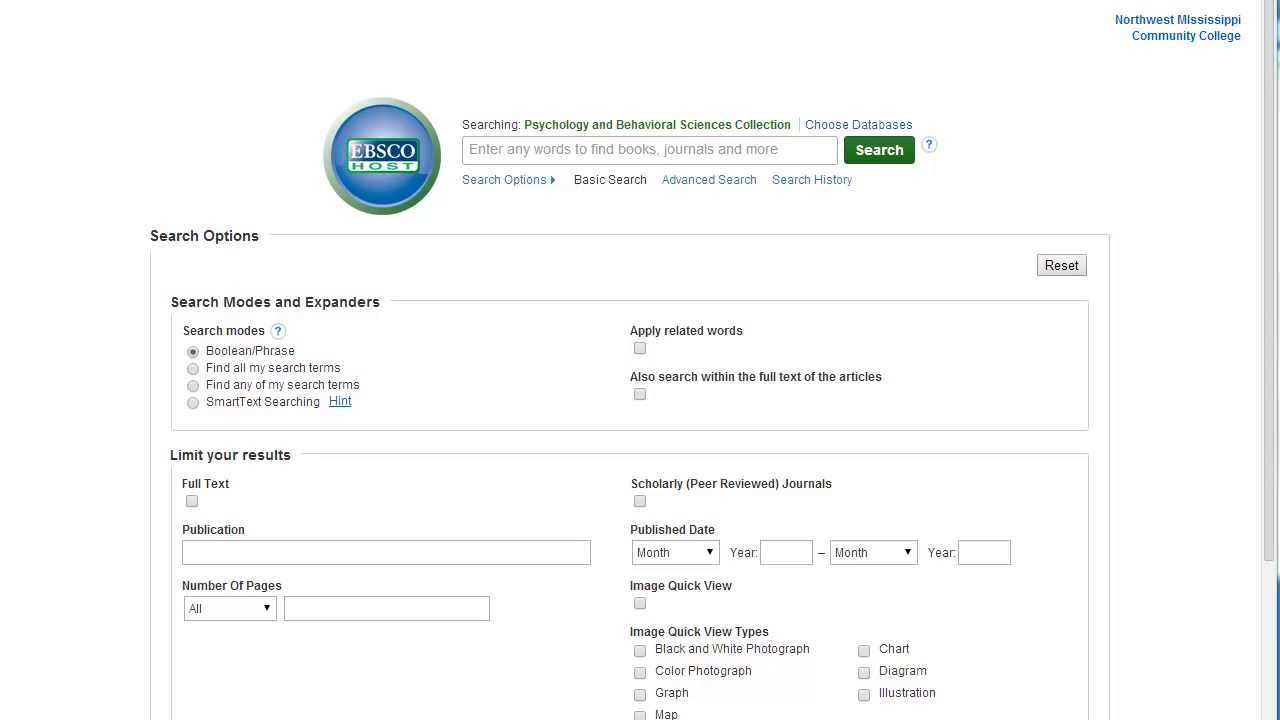Open Choose Databases link
The height and width of the screenshot is (720, 1280).
(859, 125)
